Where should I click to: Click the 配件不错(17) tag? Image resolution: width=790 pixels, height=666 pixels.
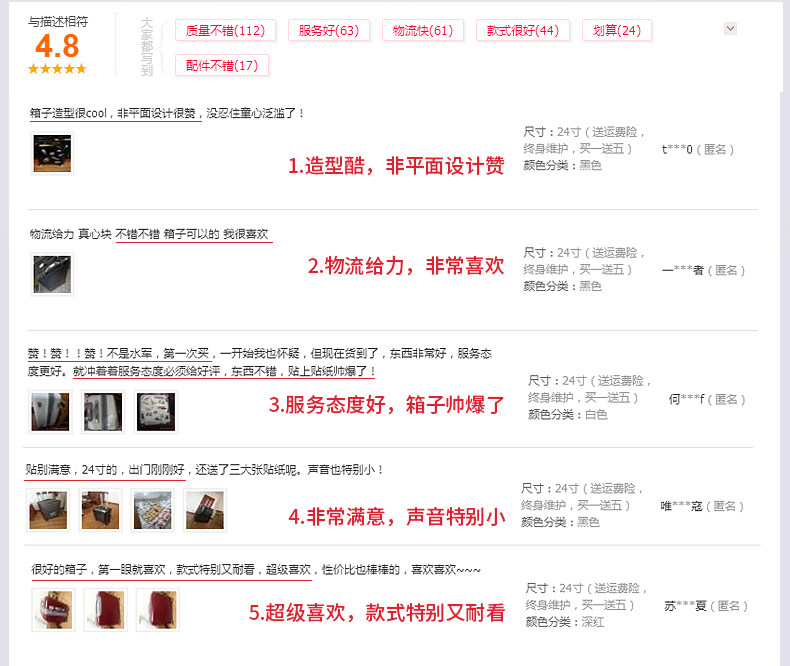222,65
